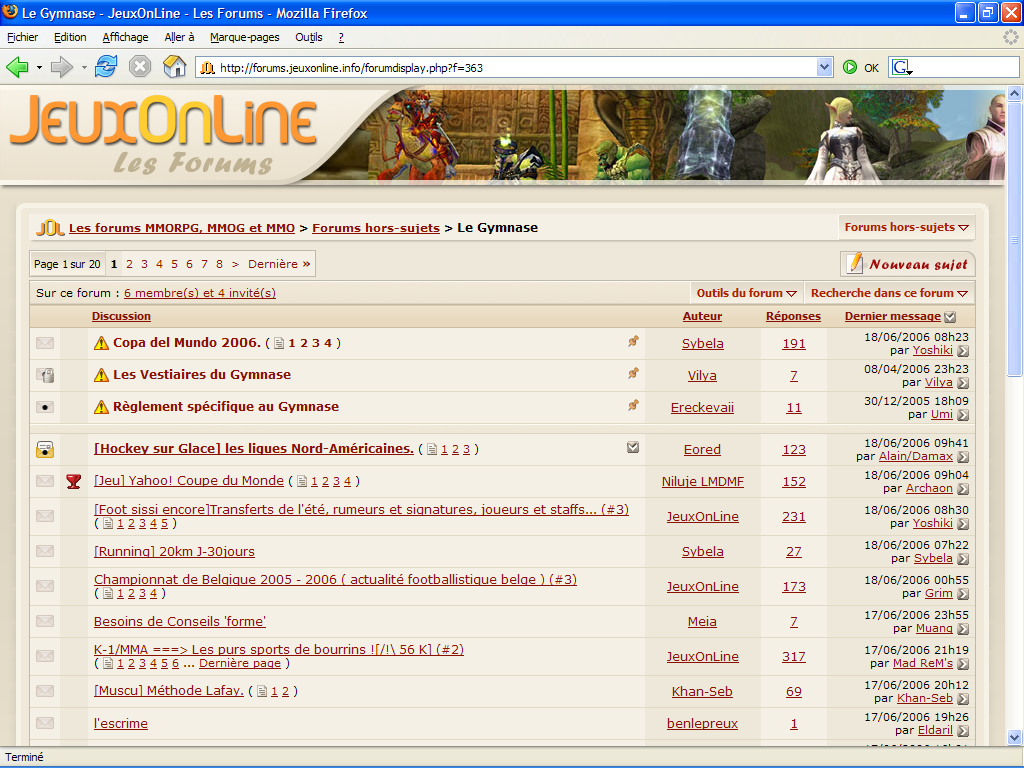The height and width of the screenshot is (768, 1024).
Task: Click the green Go button next to OK
Action: pyautogui.click(x=850, y=67)
